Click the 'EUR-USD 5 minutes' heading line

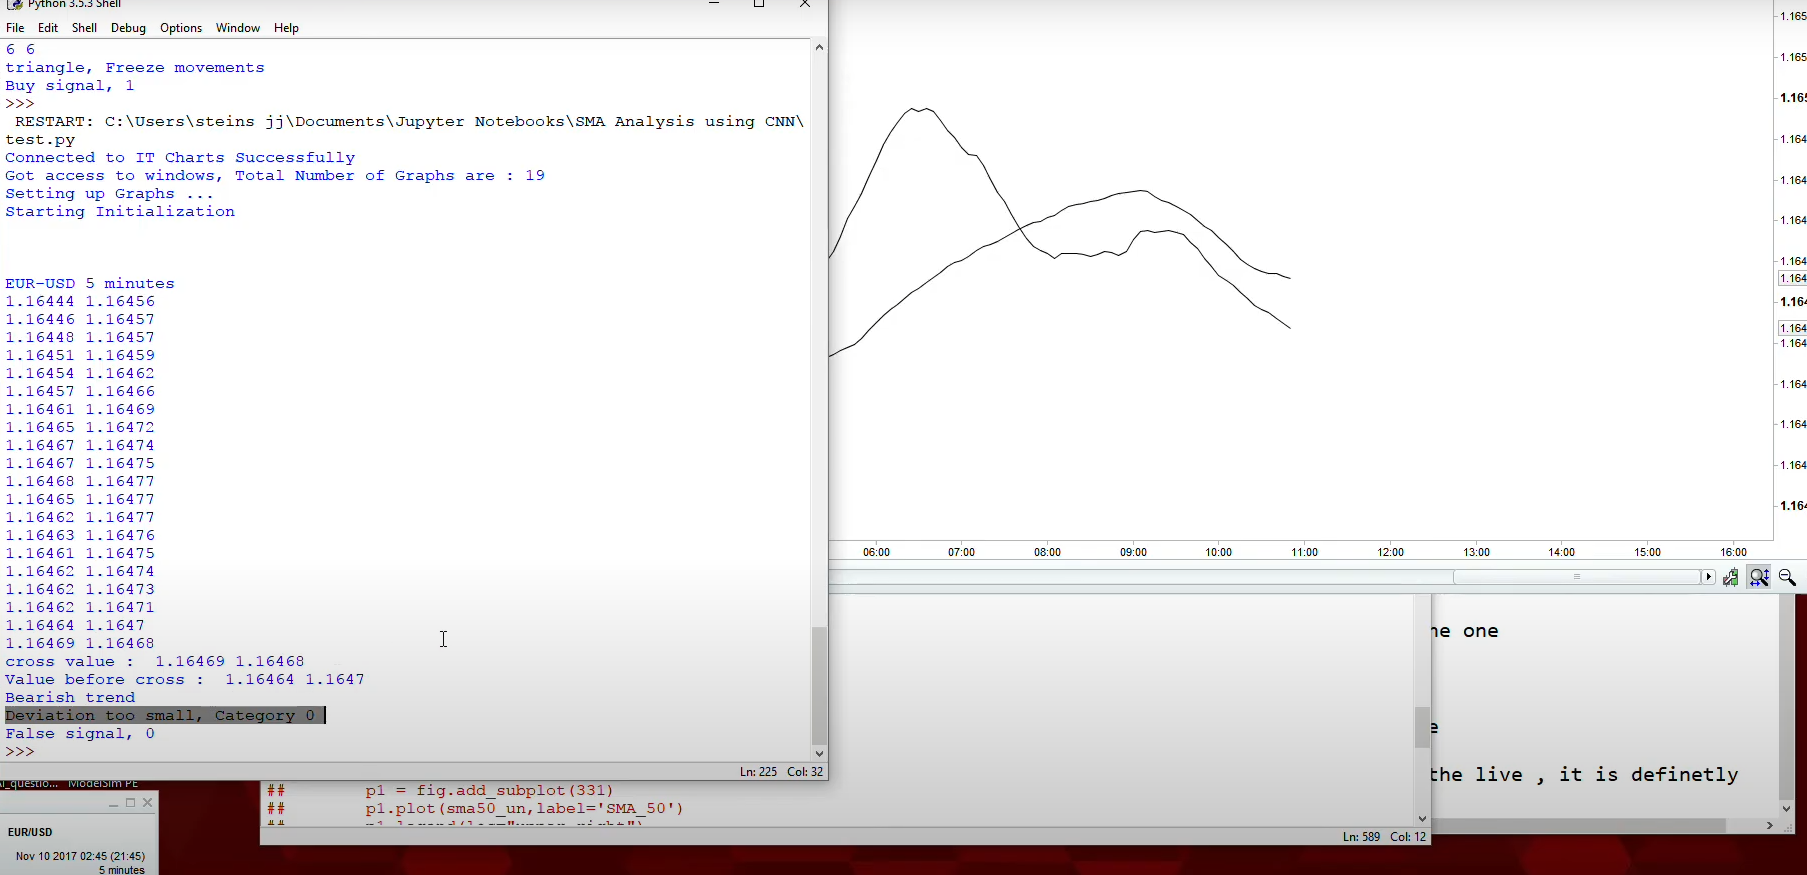pyautogui.click(x=90, y=284)
